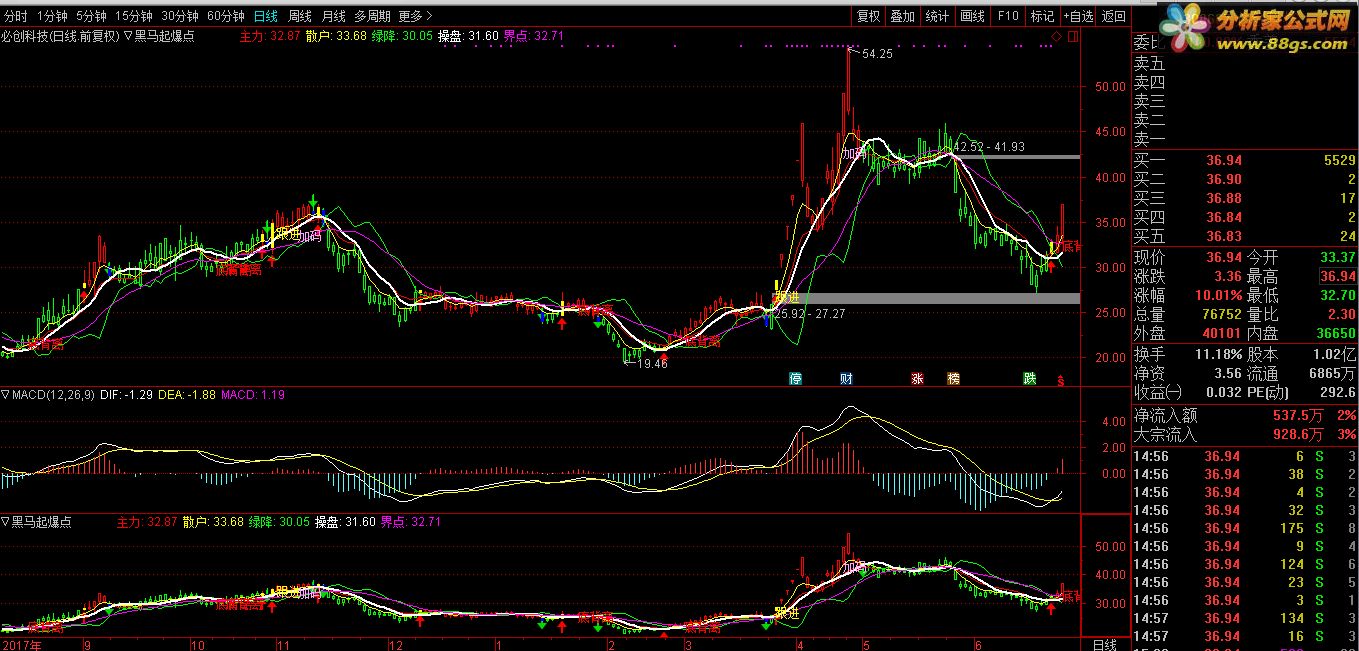Switch to the 月线 monthly chart
Image resolution: width=1359 pixels, height=651 pixels.
click(x=333, y=16)
